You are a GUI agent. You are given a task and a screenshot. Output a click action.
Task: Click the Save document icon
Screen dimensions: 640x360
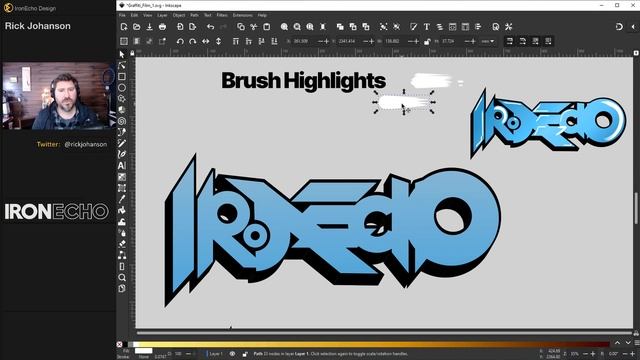[149, 27]
